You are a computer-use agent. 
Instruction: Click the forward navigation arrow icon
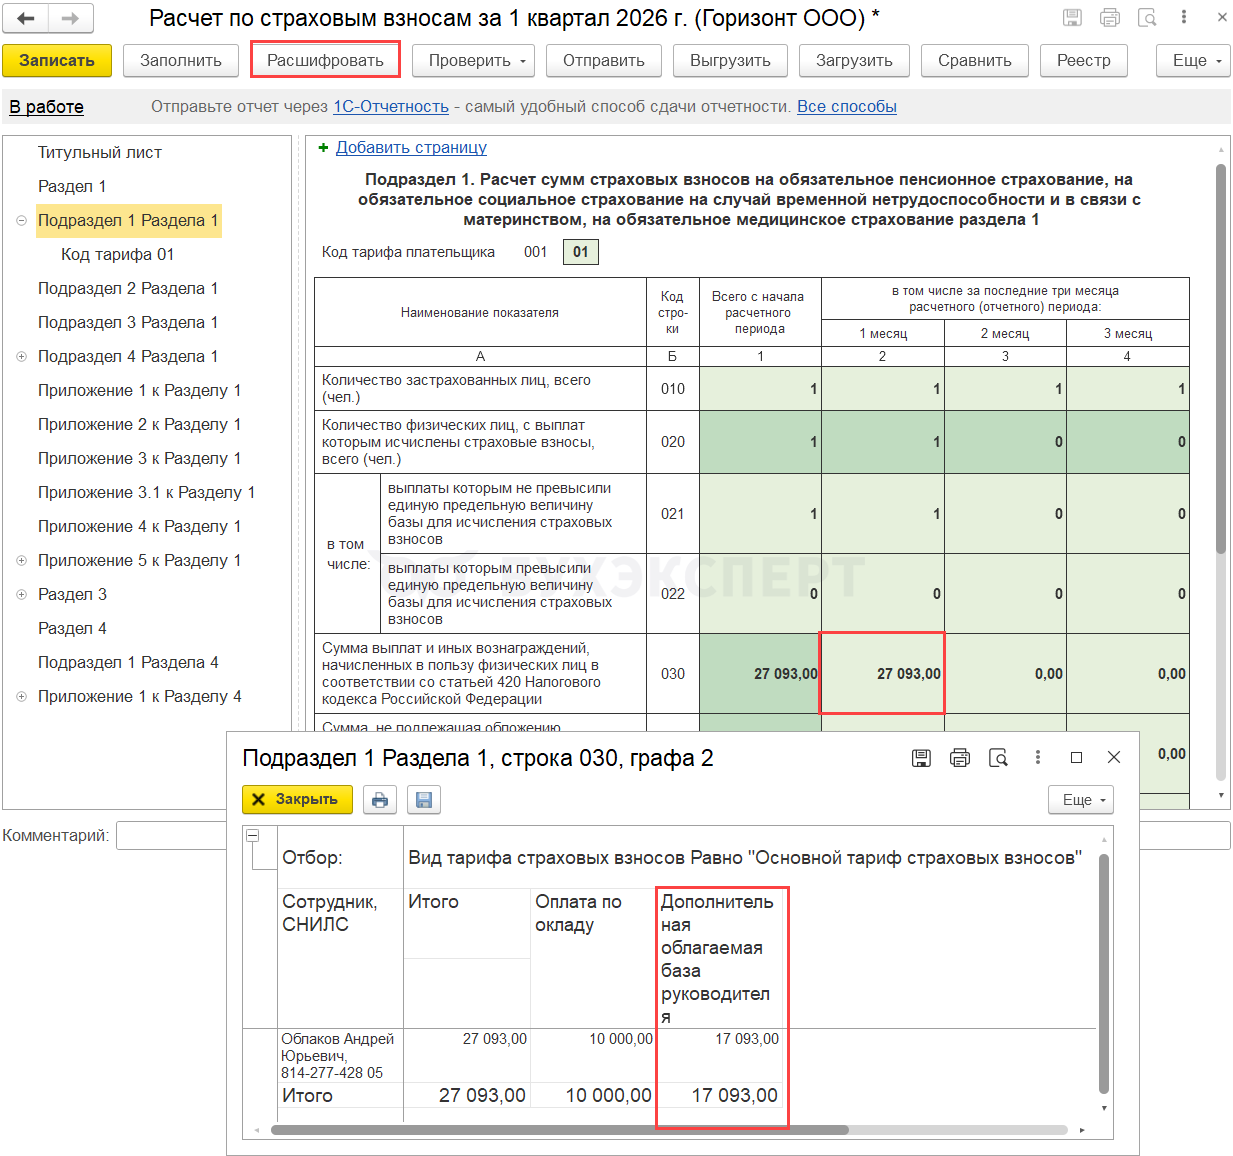pyautogui.click(x=70, y=18)
